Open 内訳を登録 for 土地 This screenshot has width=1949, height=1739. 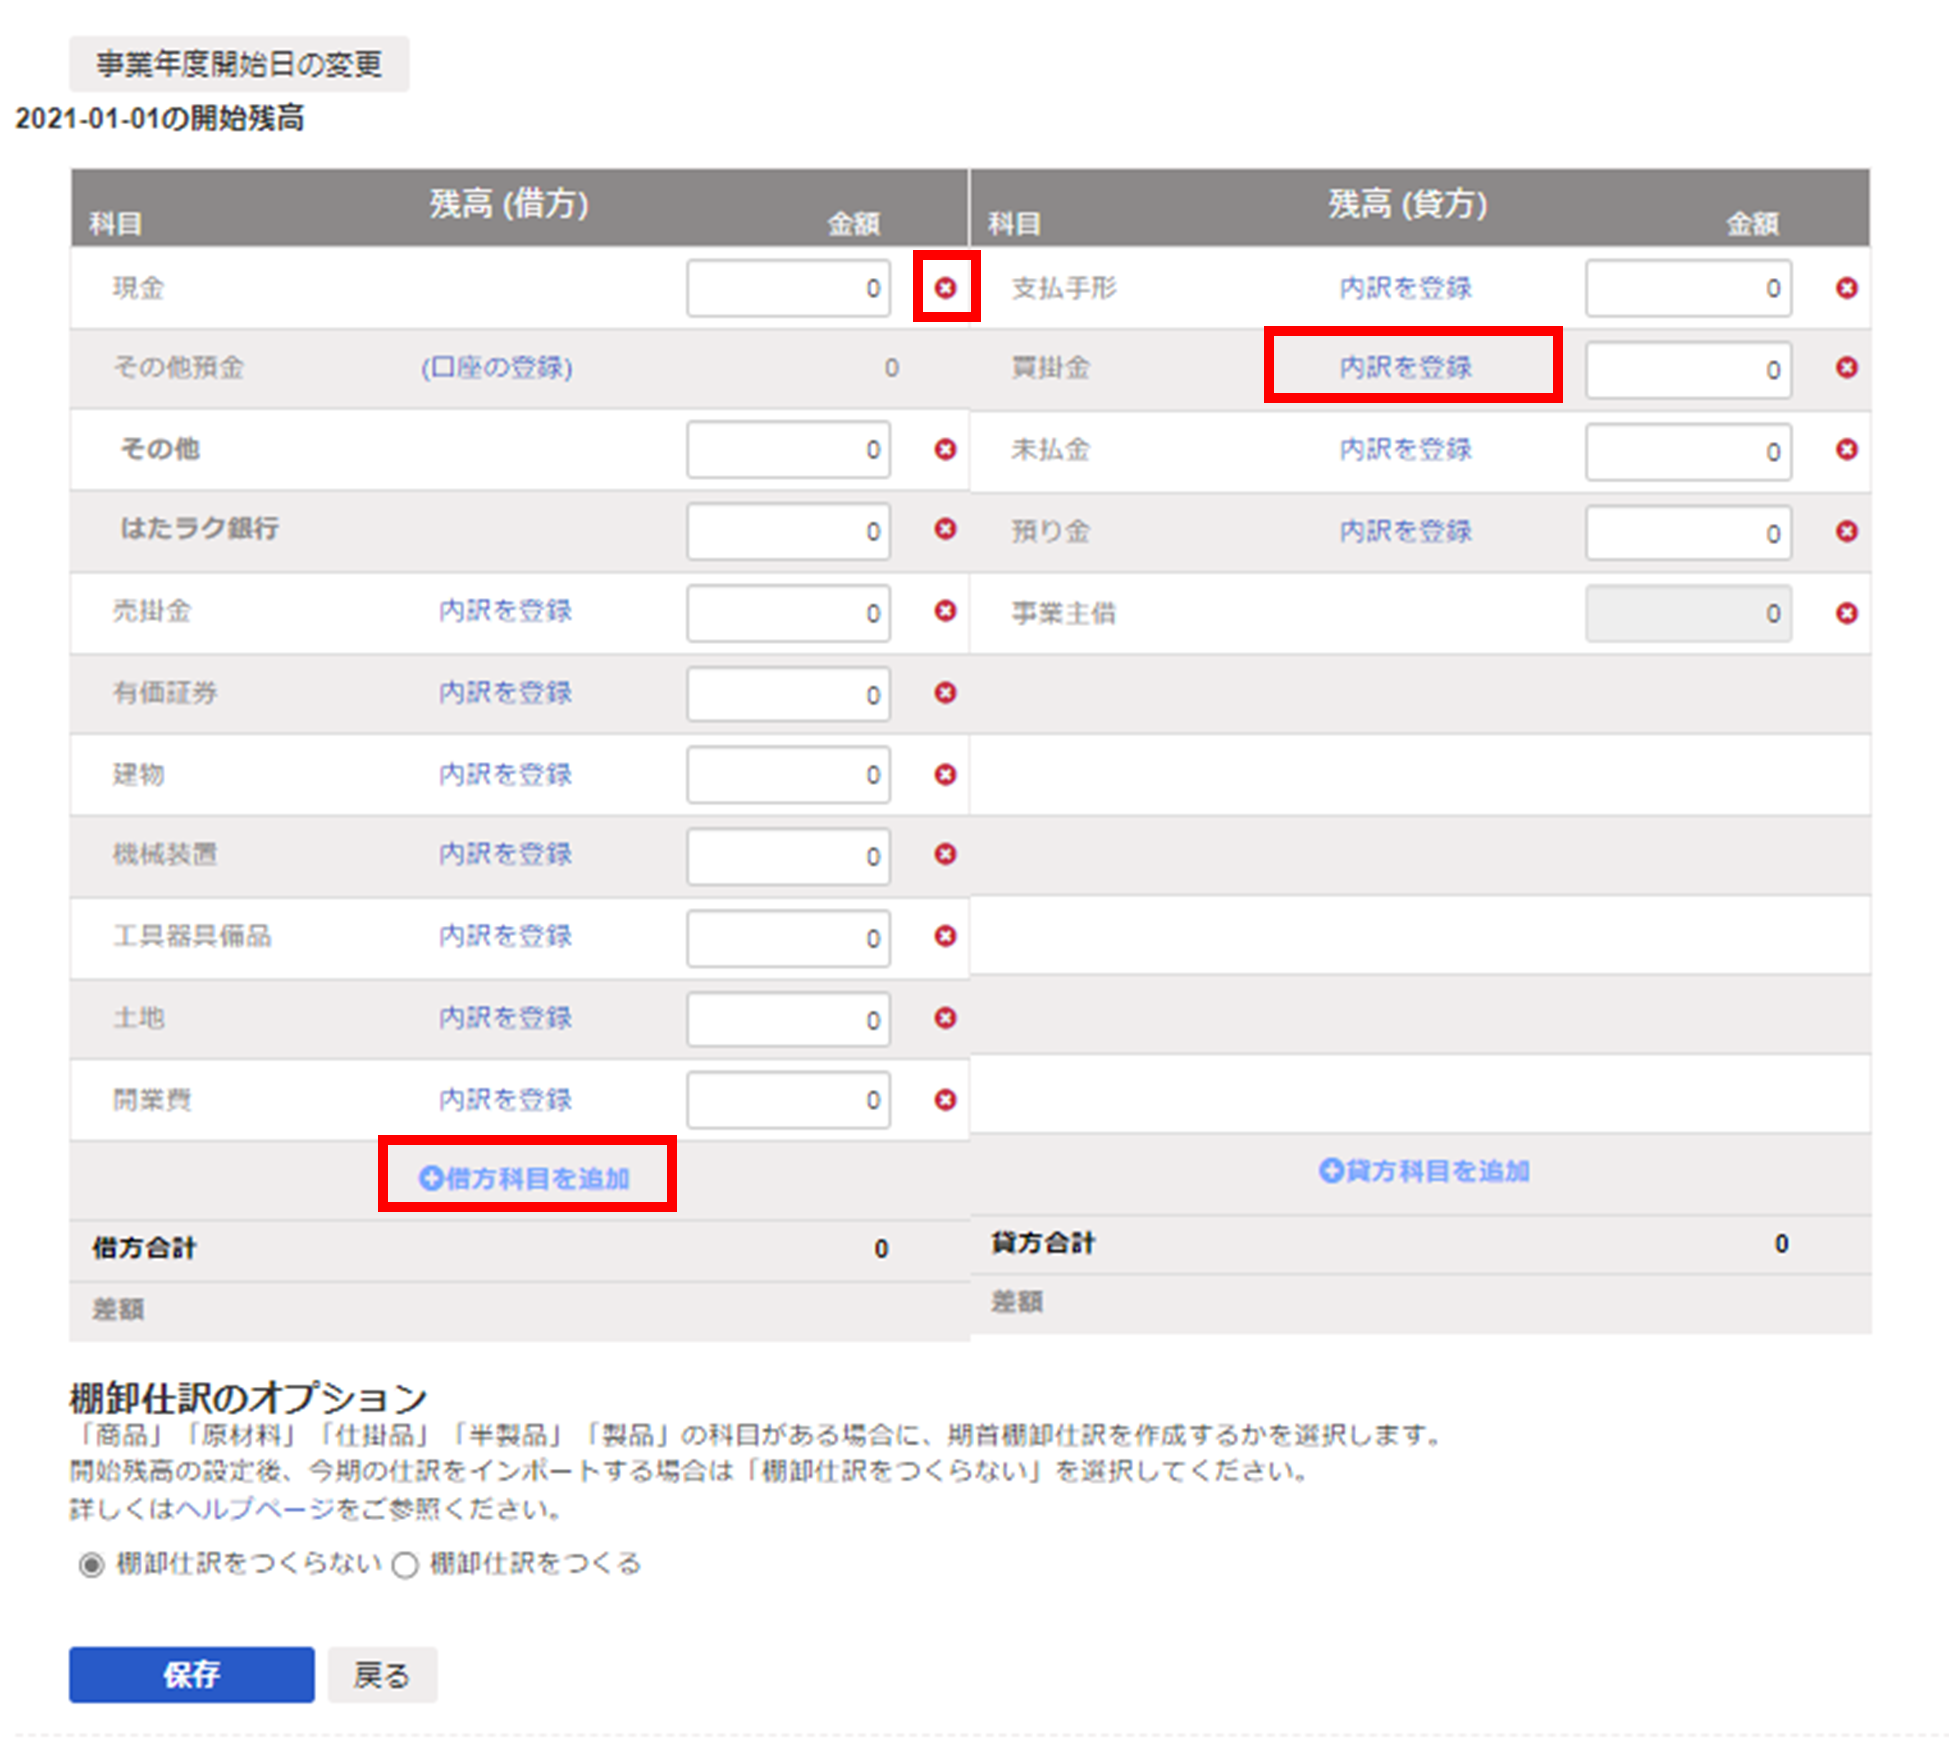pos(505,1018)
